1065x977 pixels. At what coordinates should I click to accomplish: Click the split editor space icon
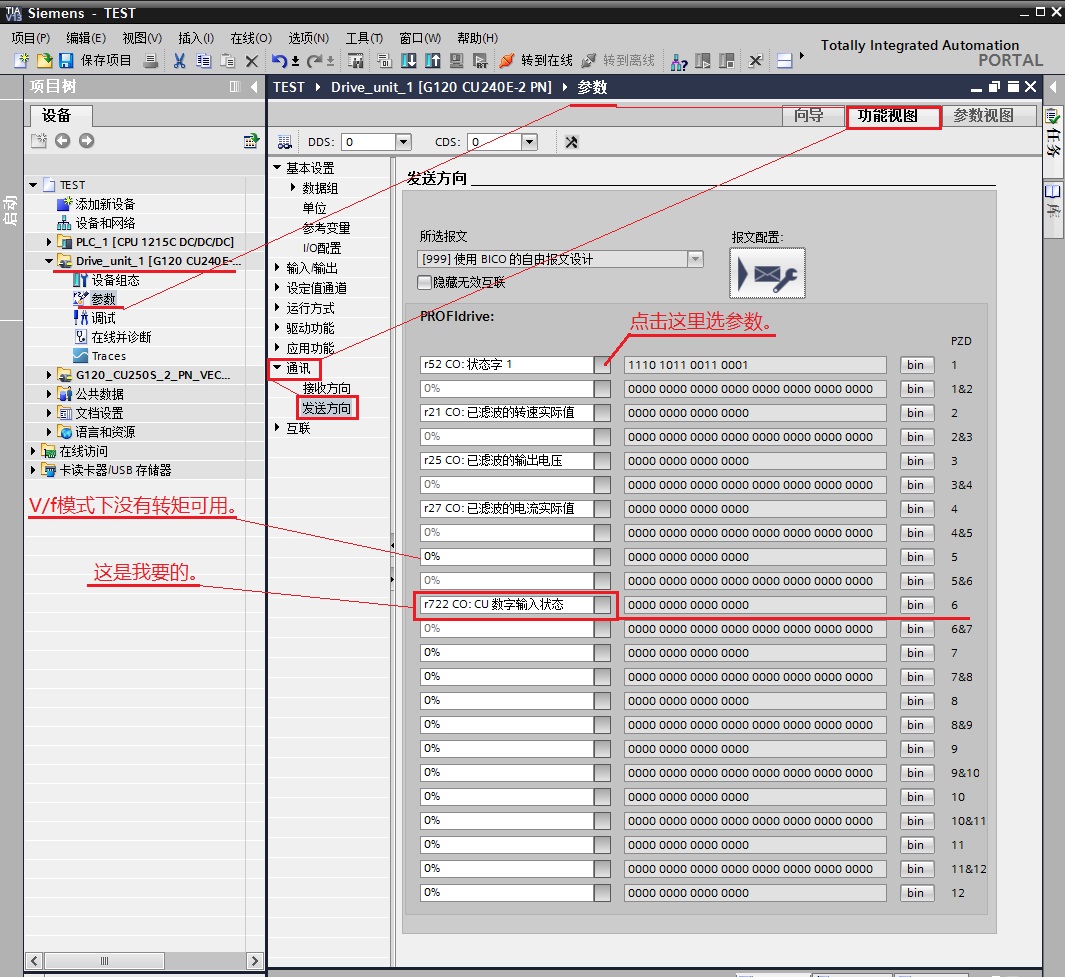click(x=784, y=61)
